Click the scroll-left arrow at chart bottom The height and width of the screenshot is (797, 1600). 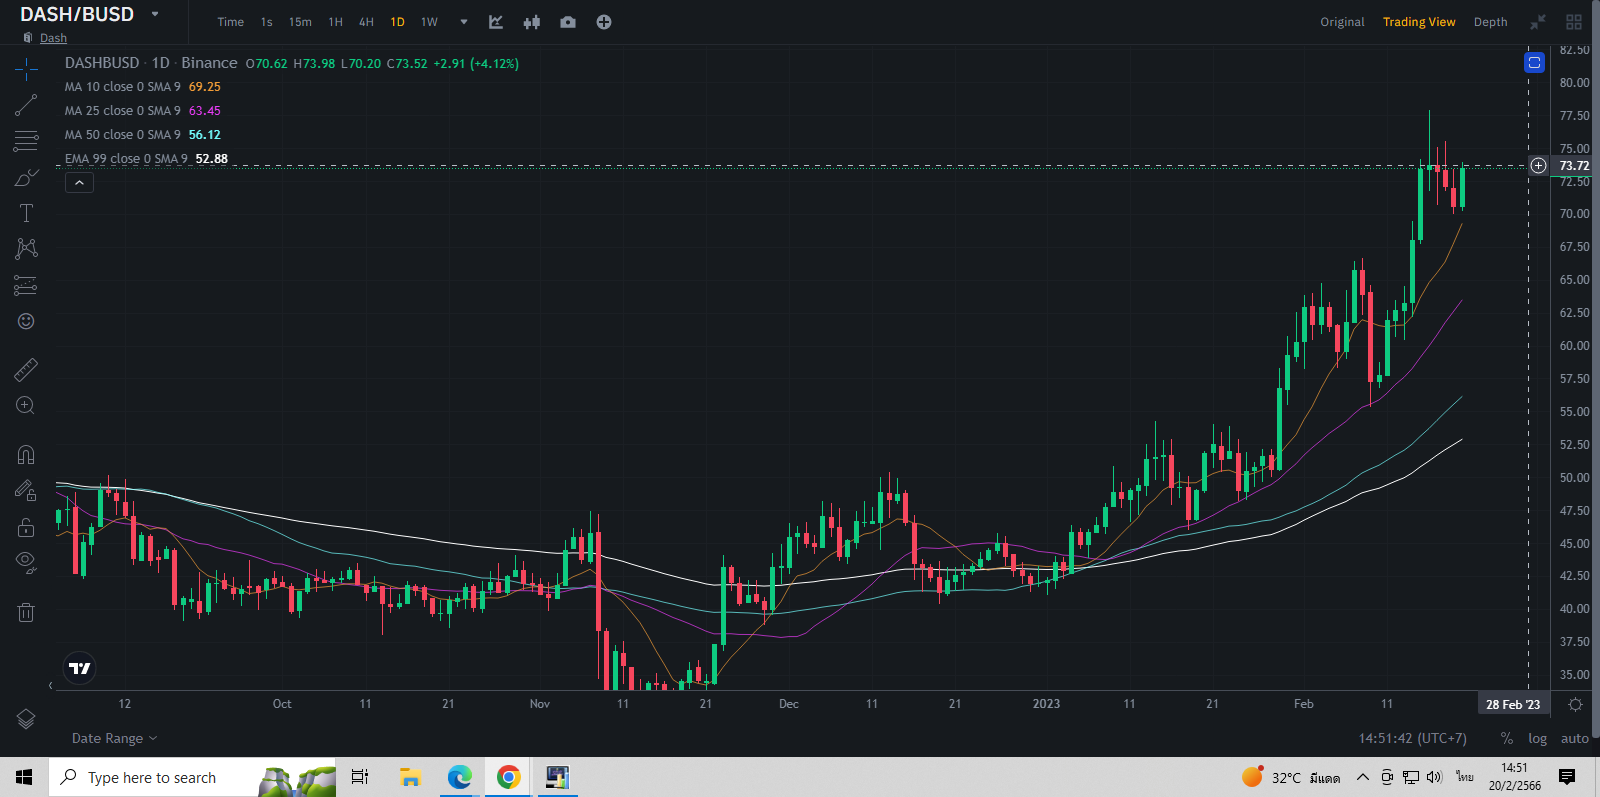pos(50,685)
